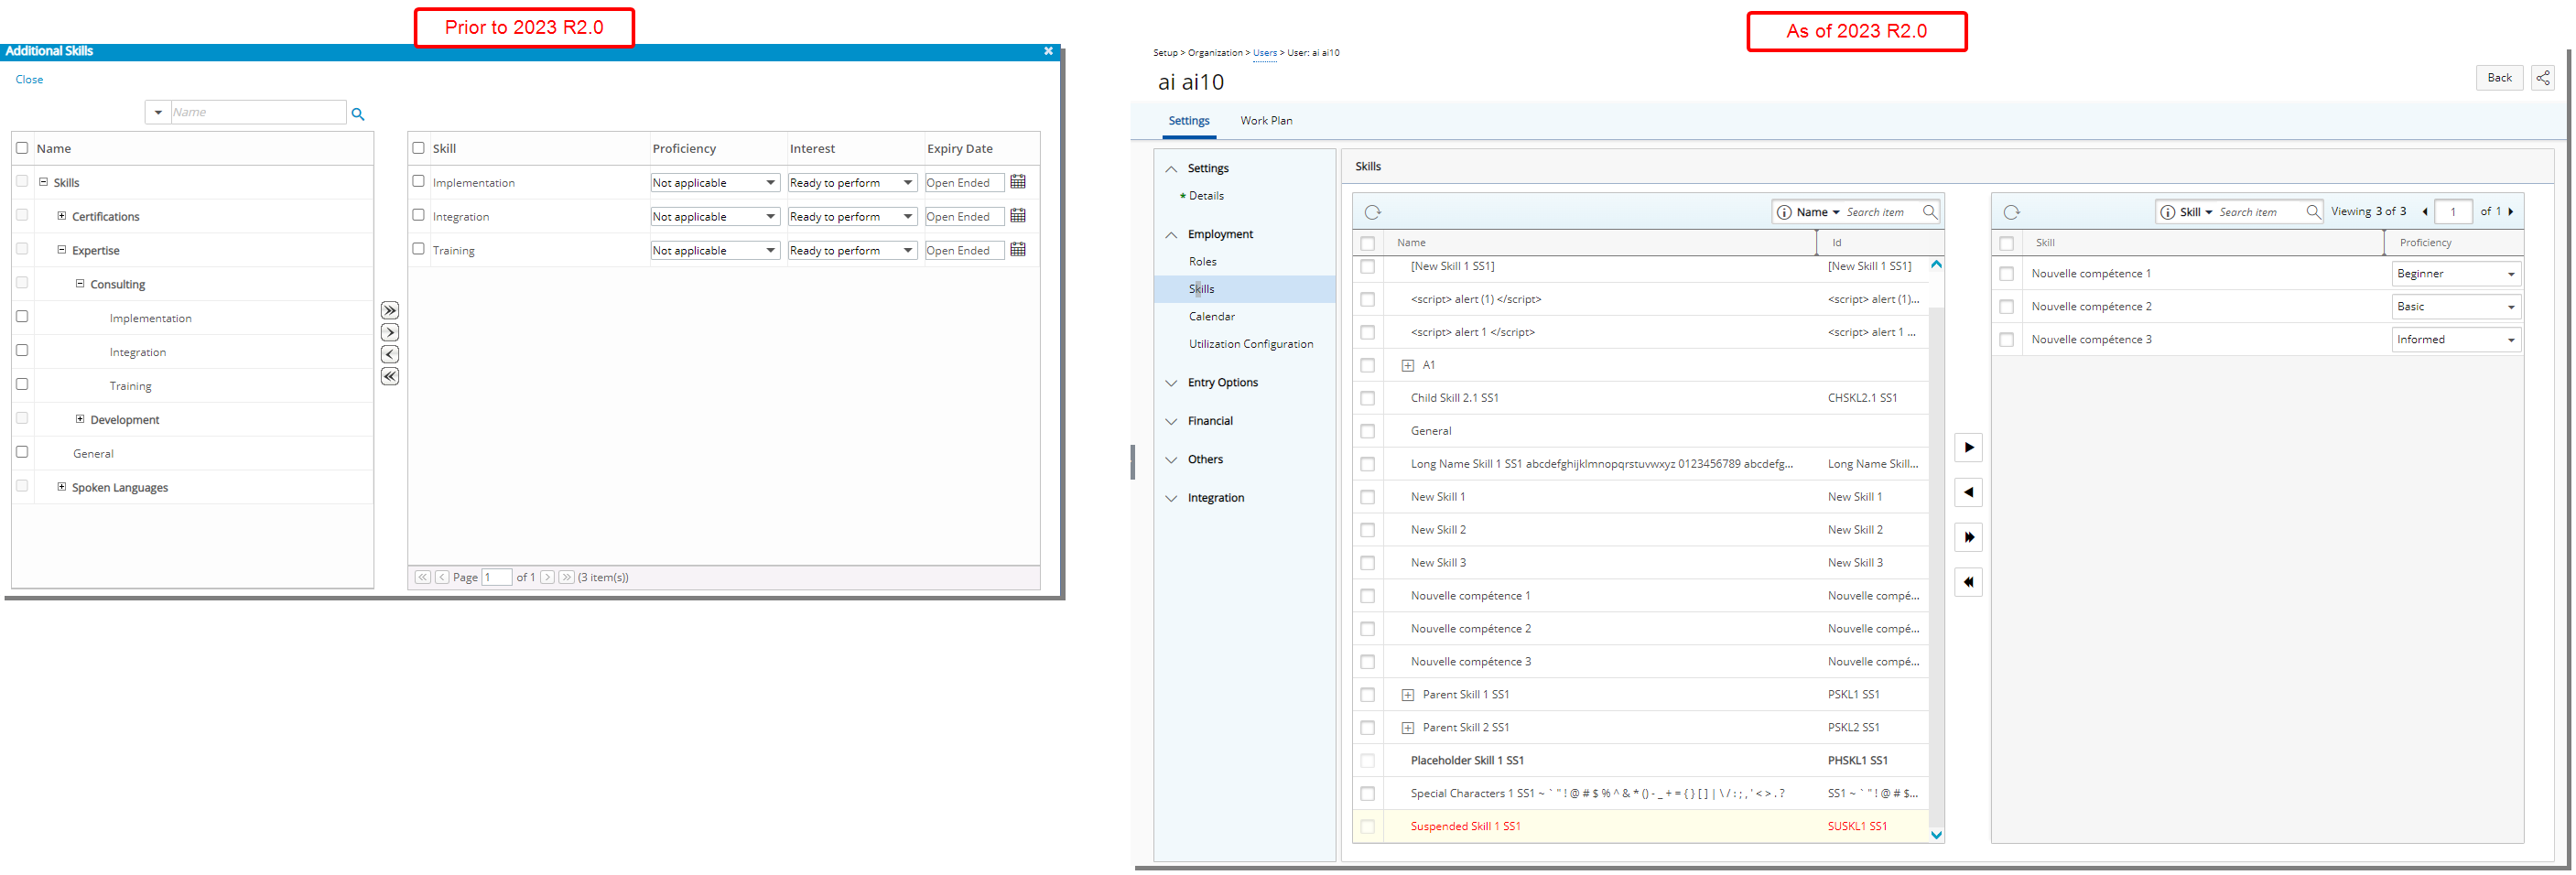
Task: Open Utilization Configuration menu item
Action: click(x=1251, y=344)
